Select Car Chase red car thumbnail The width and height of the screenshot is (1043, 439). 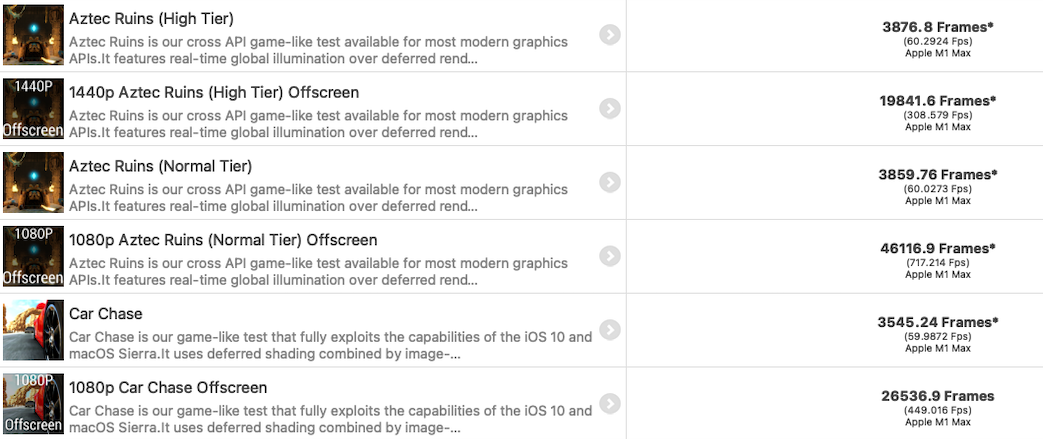(33, 330)
